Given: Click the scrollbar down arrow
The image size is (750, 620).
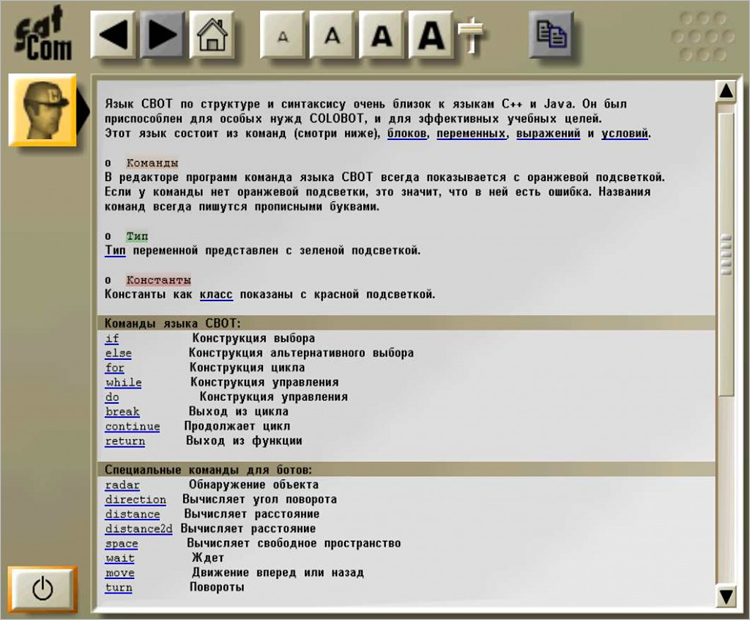Looking at the screenshot, I should pyautogui.click(x=726, y=596).
